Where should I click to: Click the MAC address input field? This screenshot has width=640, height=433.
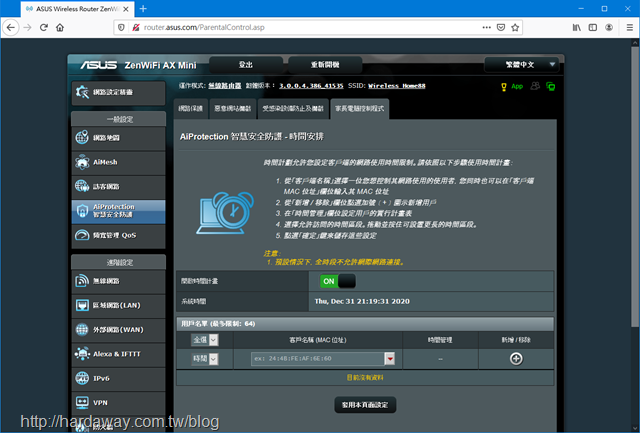tap(318, 359)
